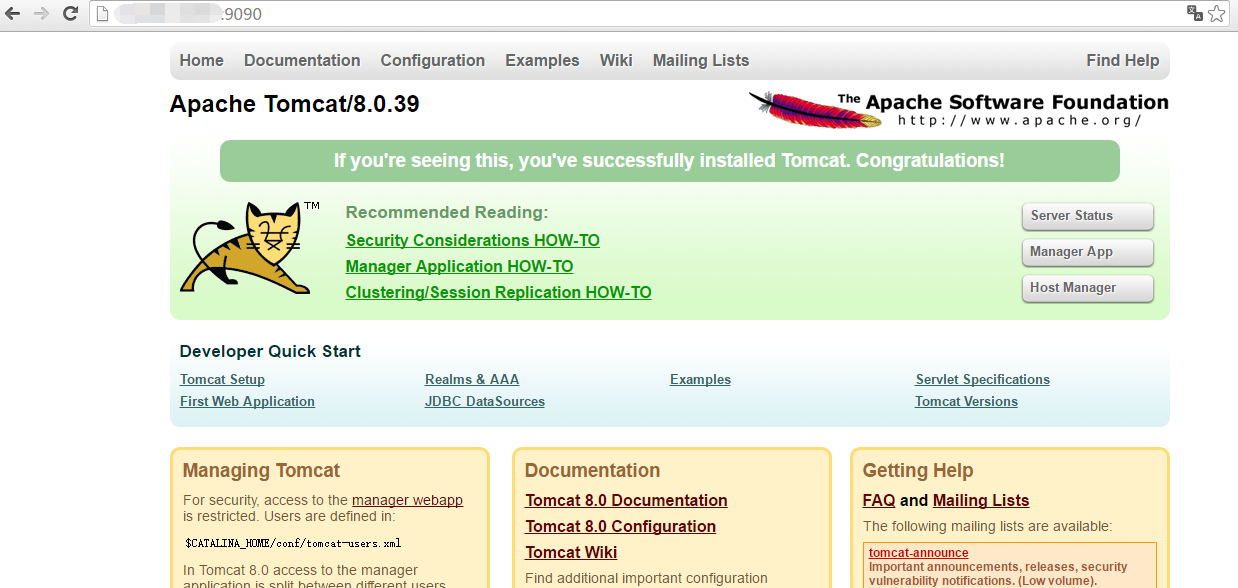Click the page icon in the address bar
Viewport: 1238px width, 588px height.
[101, 14]
